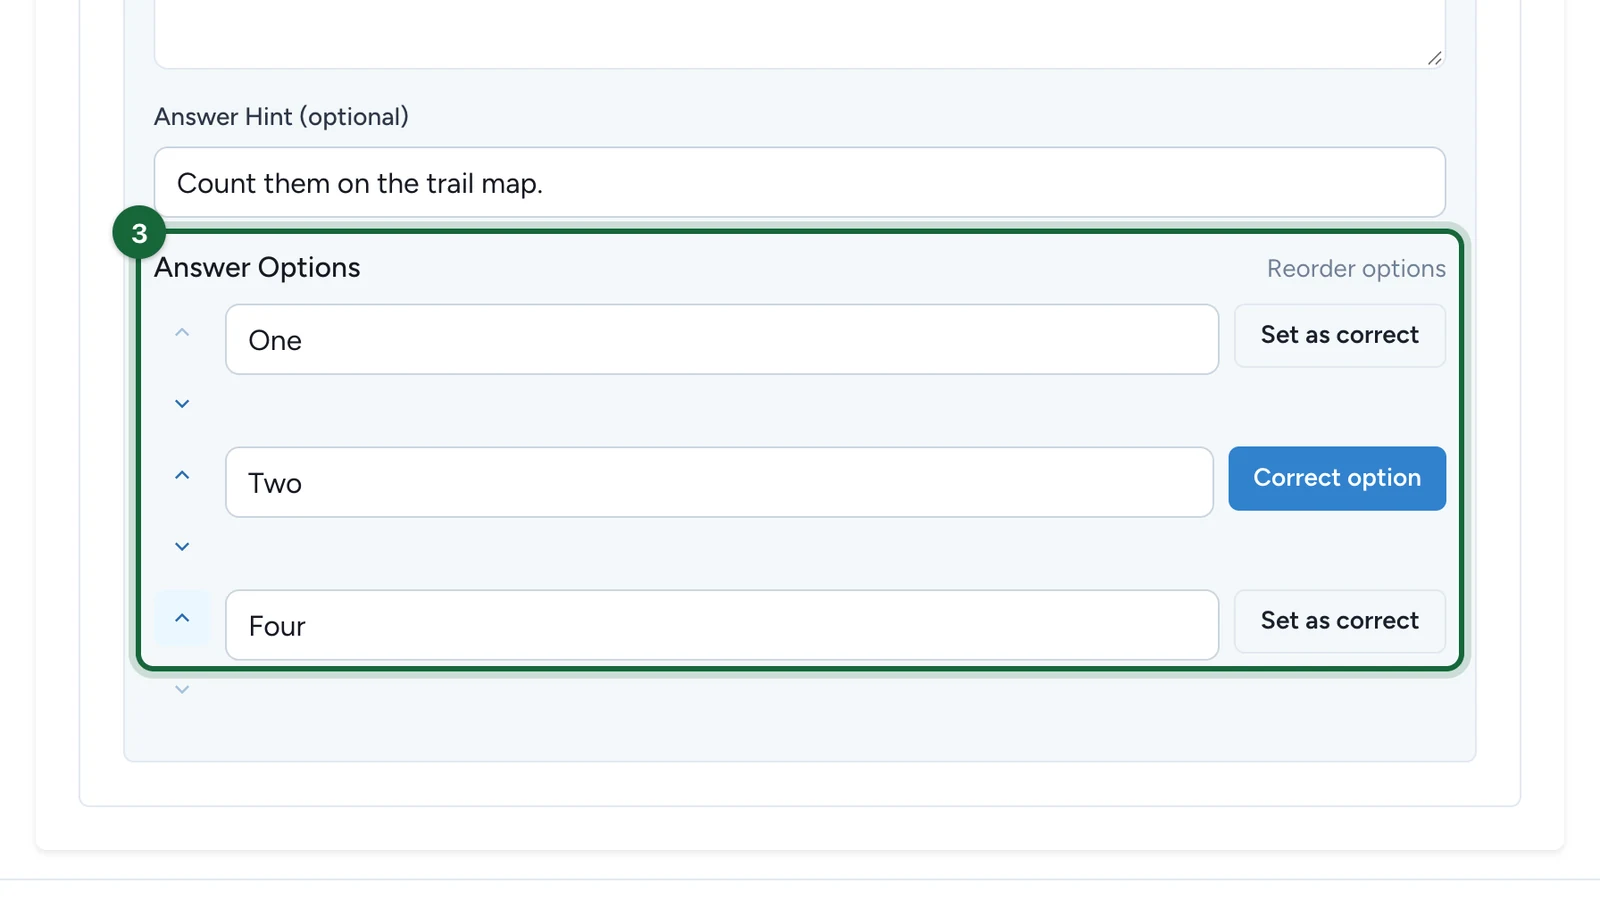The height and width of the screenshot is (900, 1600).
Task: Edit the "One" answer option field
Action: [x=722, y=340]
